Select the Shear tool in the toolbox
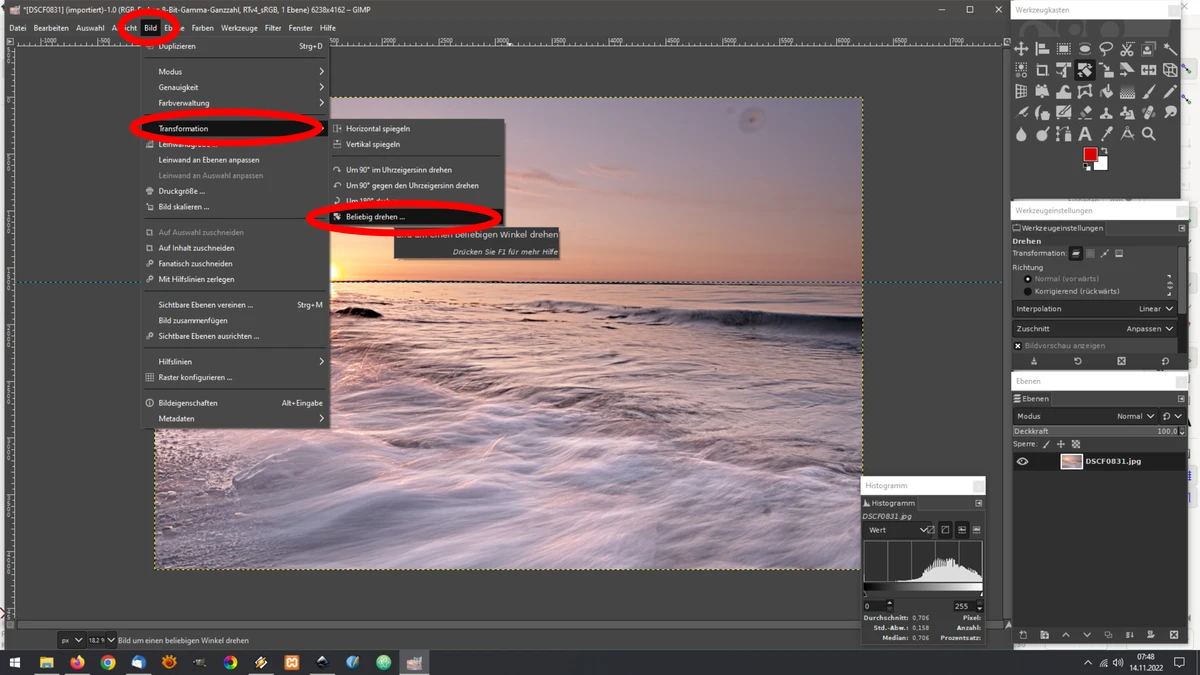The width and height of the screenshot is (1200, 675). 1127,70
